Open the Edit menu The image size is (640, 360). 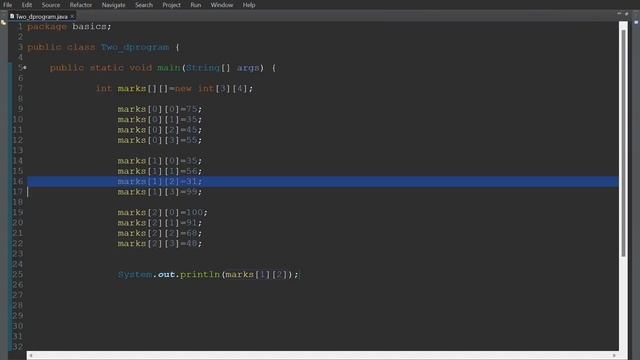click(x=27, y=5)
